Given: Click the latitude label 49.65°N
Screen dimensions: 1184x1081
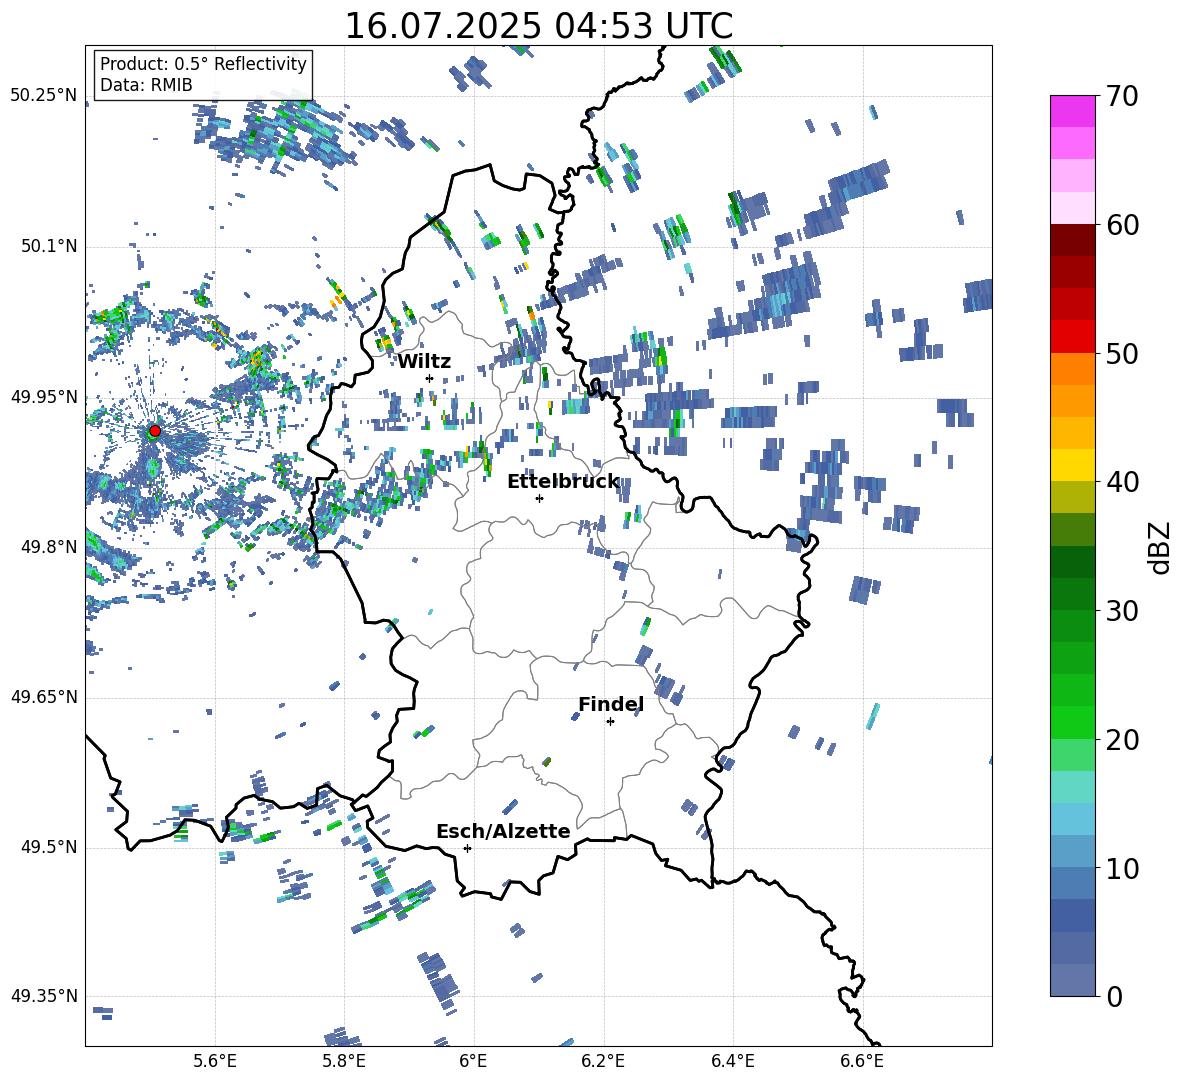Looking at the screenshot, I should click(x=44, y=697).
